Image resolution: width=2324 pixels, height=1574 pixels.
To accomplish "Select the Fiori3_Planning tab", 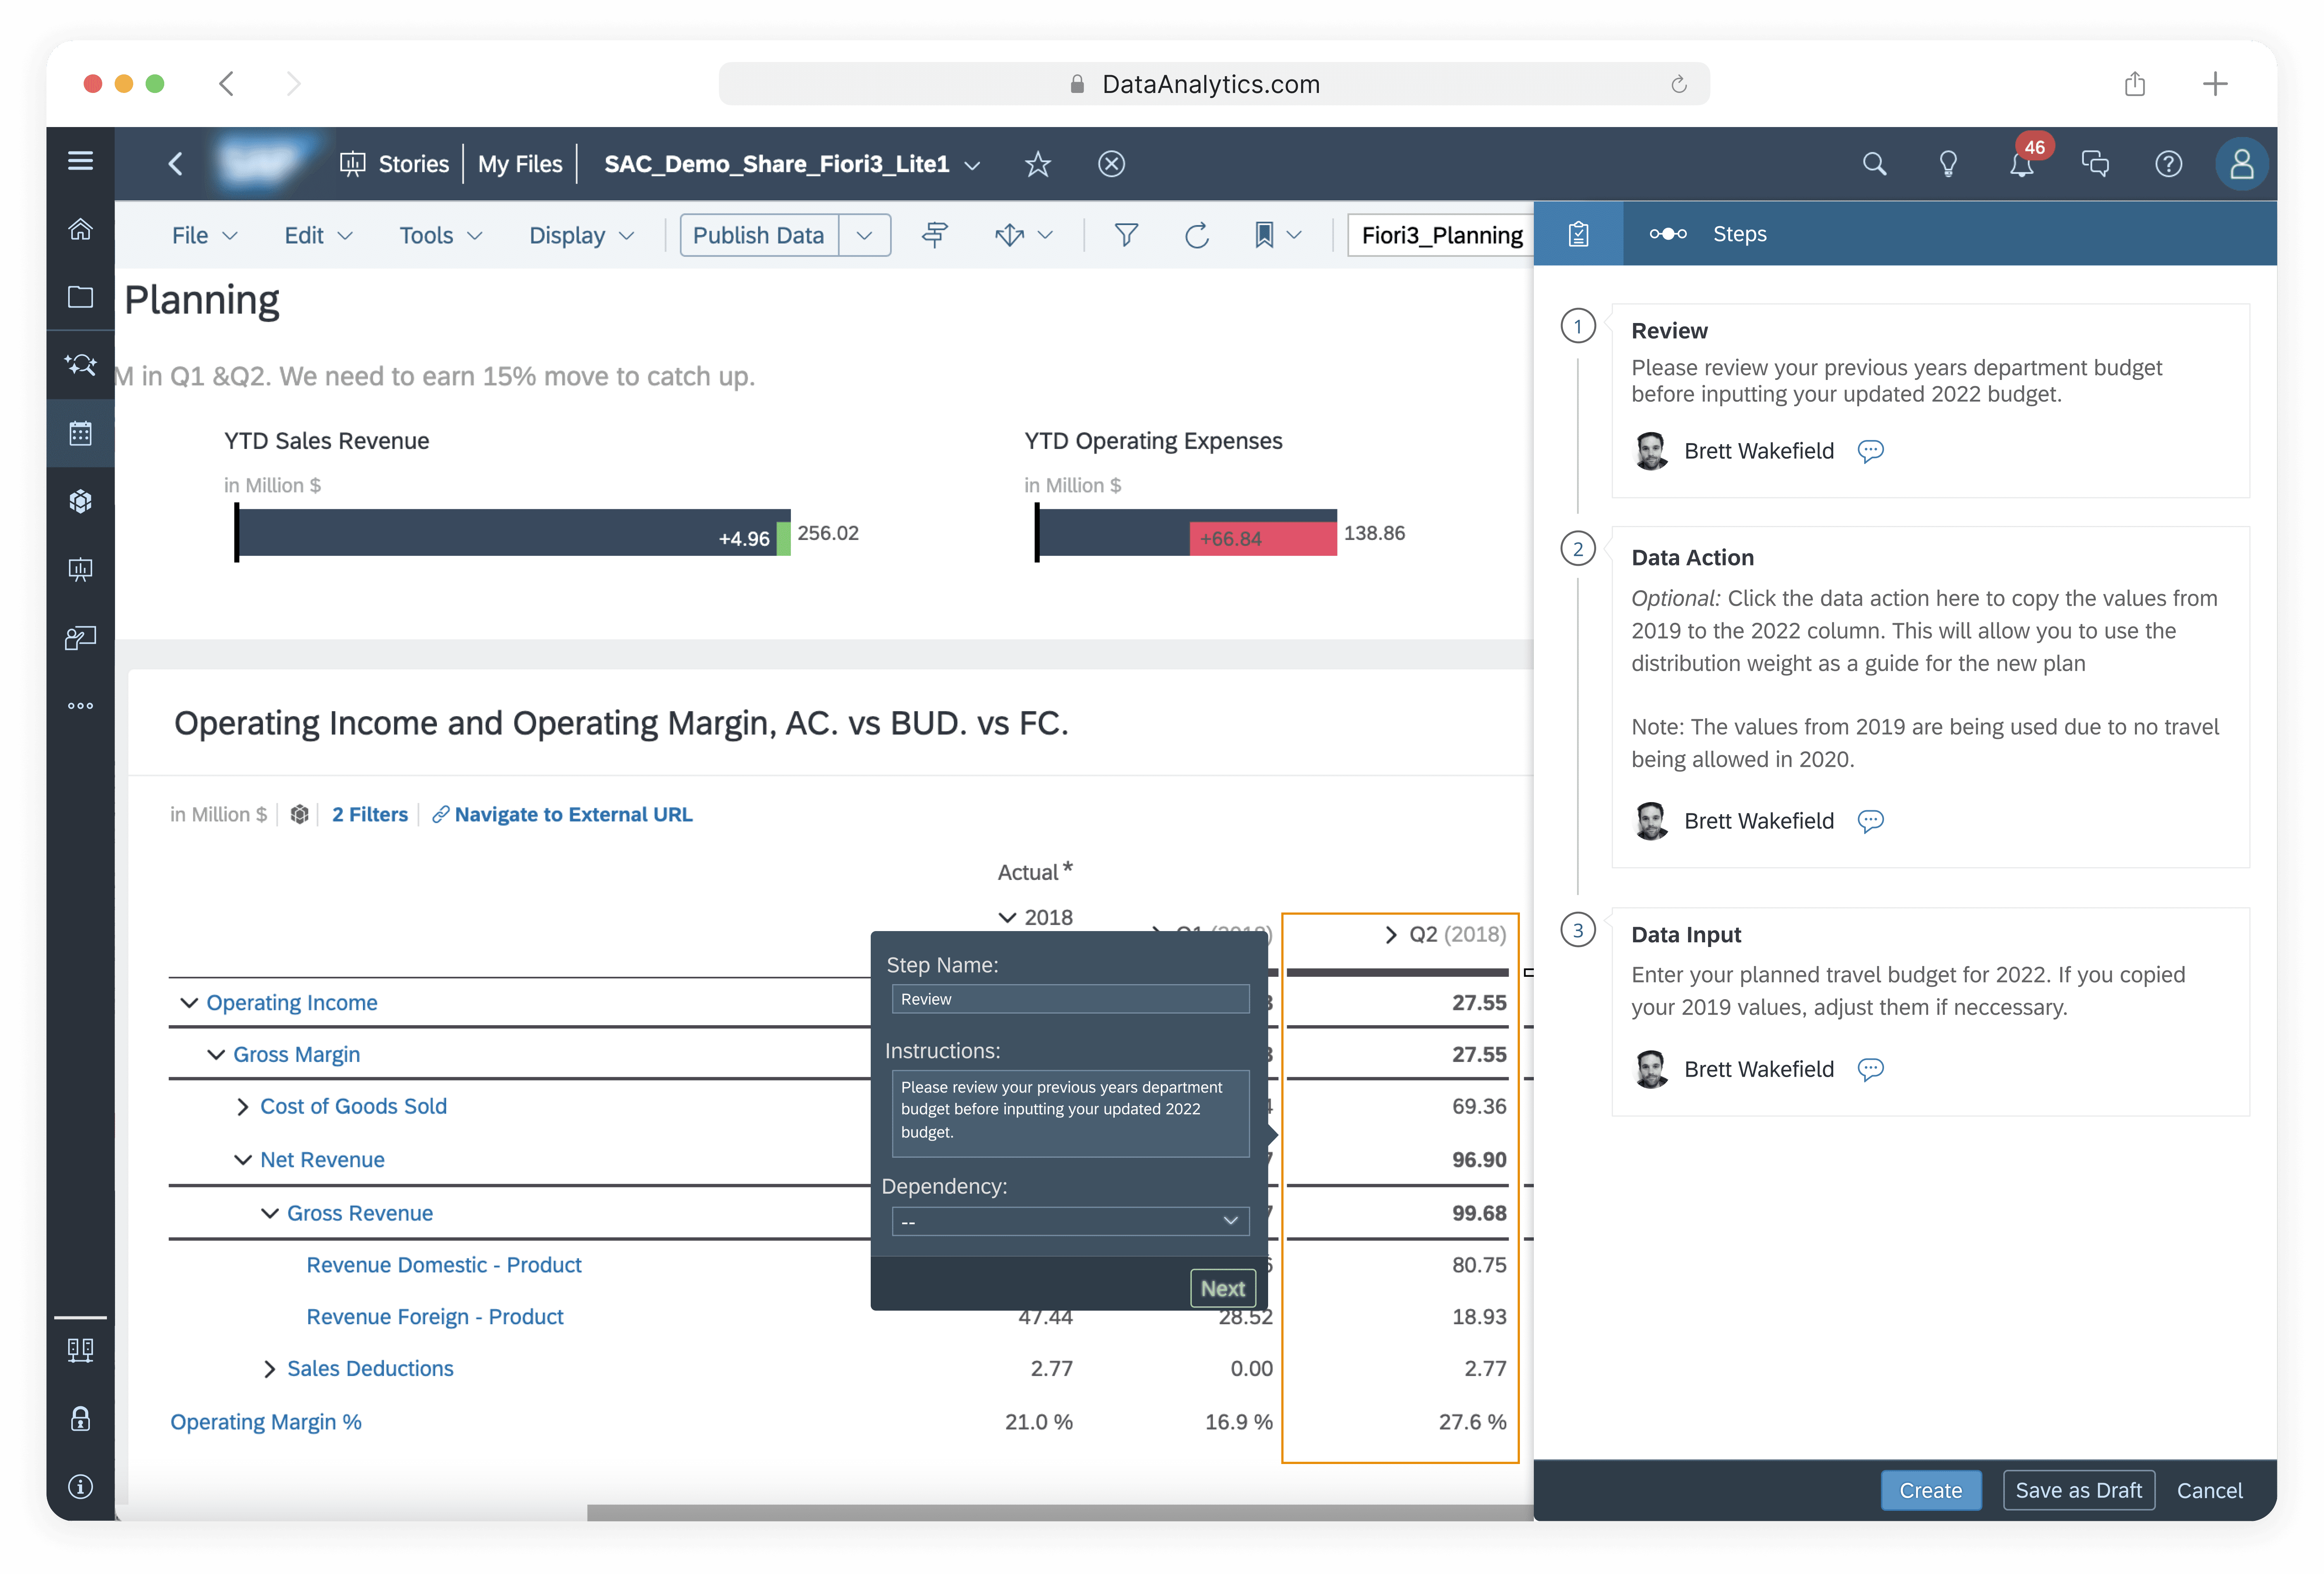I will [1441, 235].
